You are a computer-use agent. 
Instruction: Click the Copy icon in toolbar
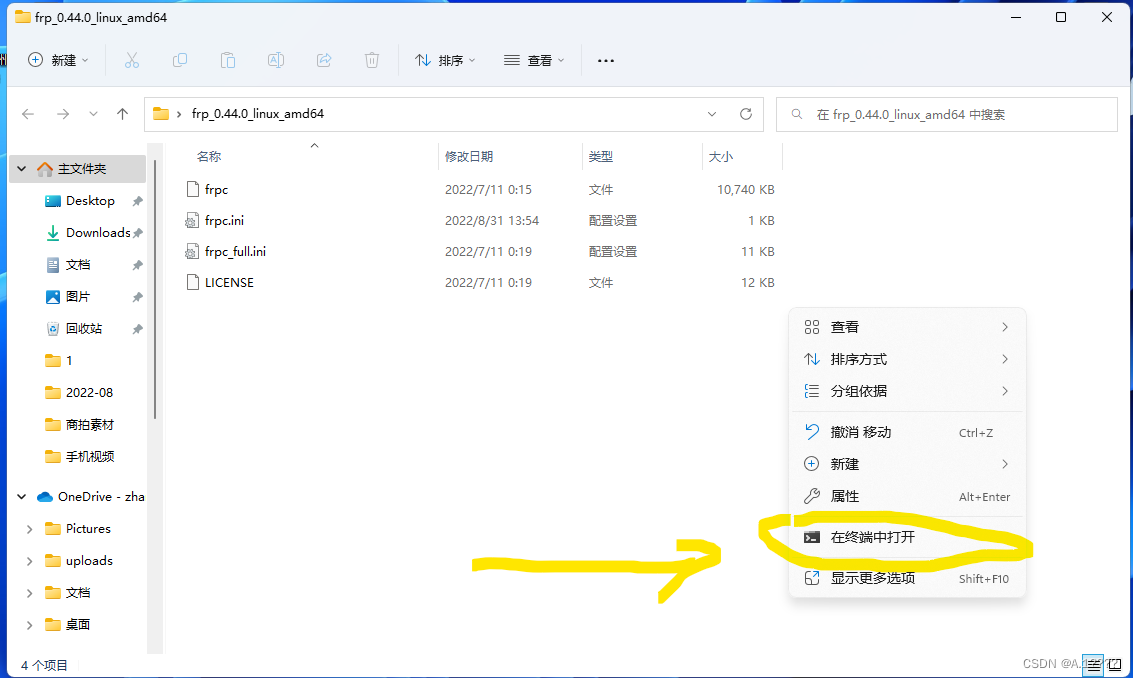point(180,61)
